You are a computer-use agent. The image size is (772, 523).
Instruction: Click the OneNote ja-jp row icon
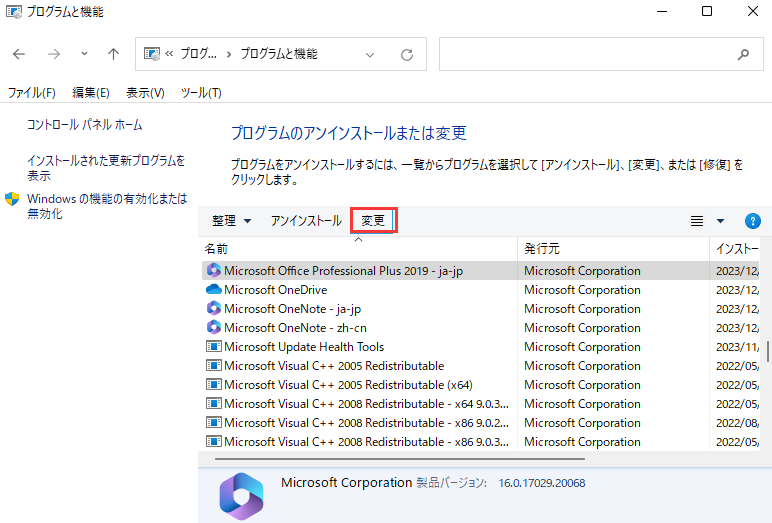[x=214, y=308]
